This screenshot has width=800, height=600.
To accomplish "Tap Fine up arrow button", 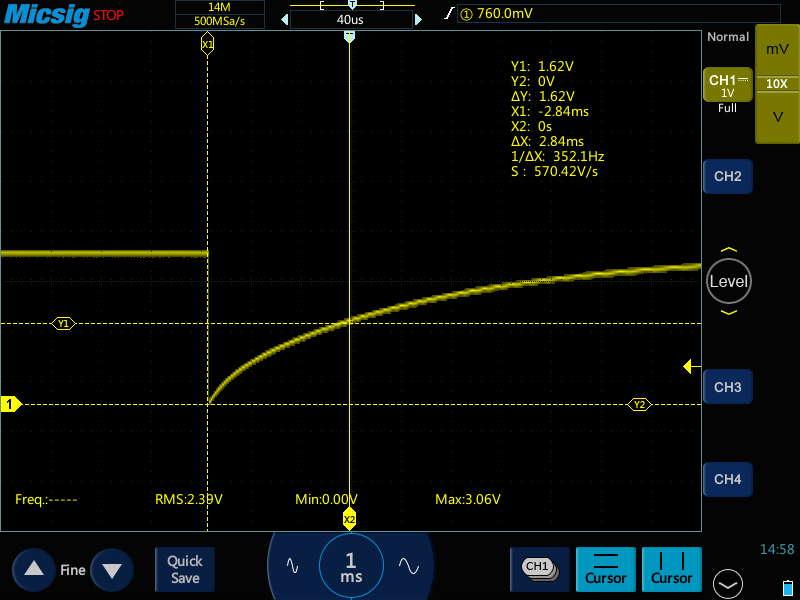I will pyautogui.click(x=34, y=570).
